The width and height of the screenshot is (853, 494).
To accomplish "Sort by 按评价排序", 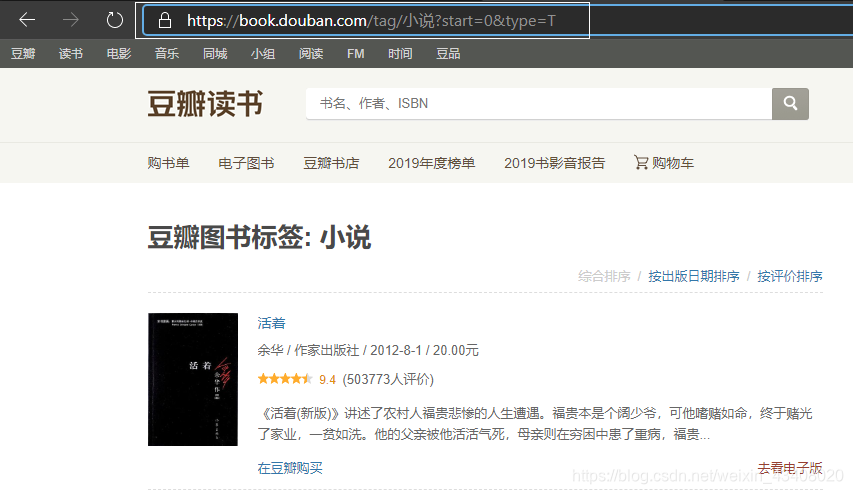I will [789, 276].
